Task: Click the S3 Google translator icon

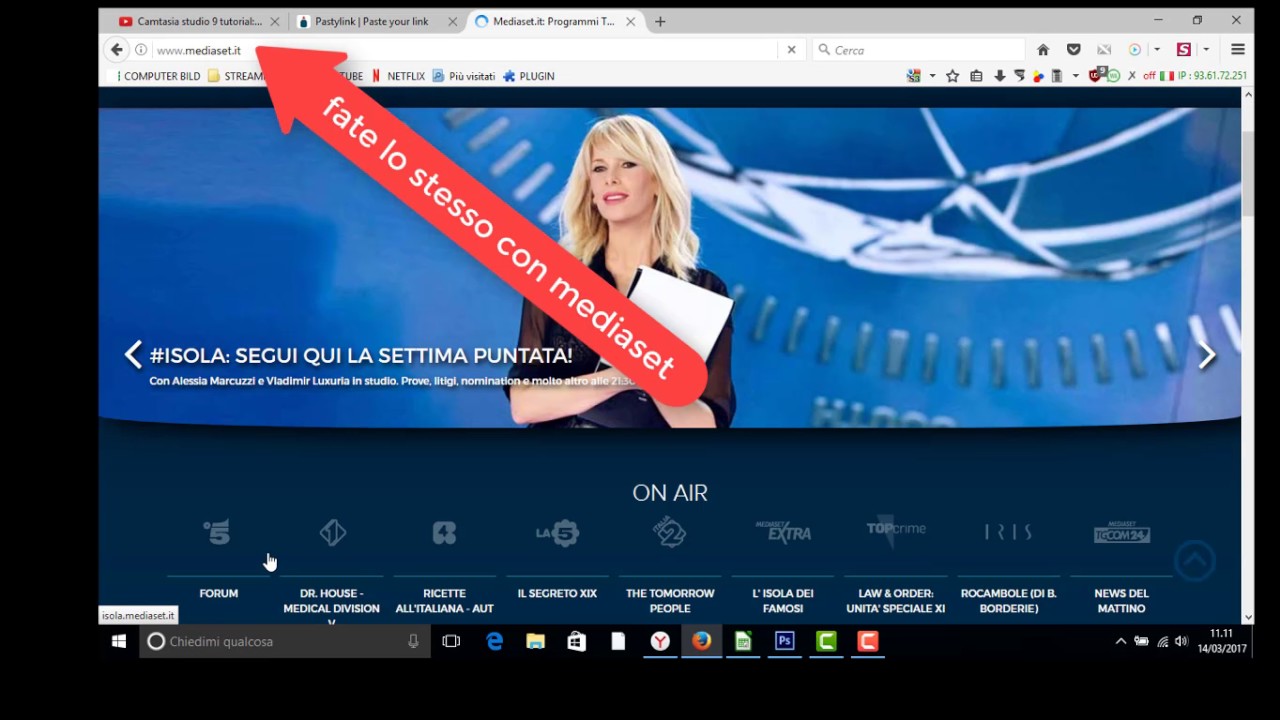Action: pyautogui.click(x=914, y=76)
